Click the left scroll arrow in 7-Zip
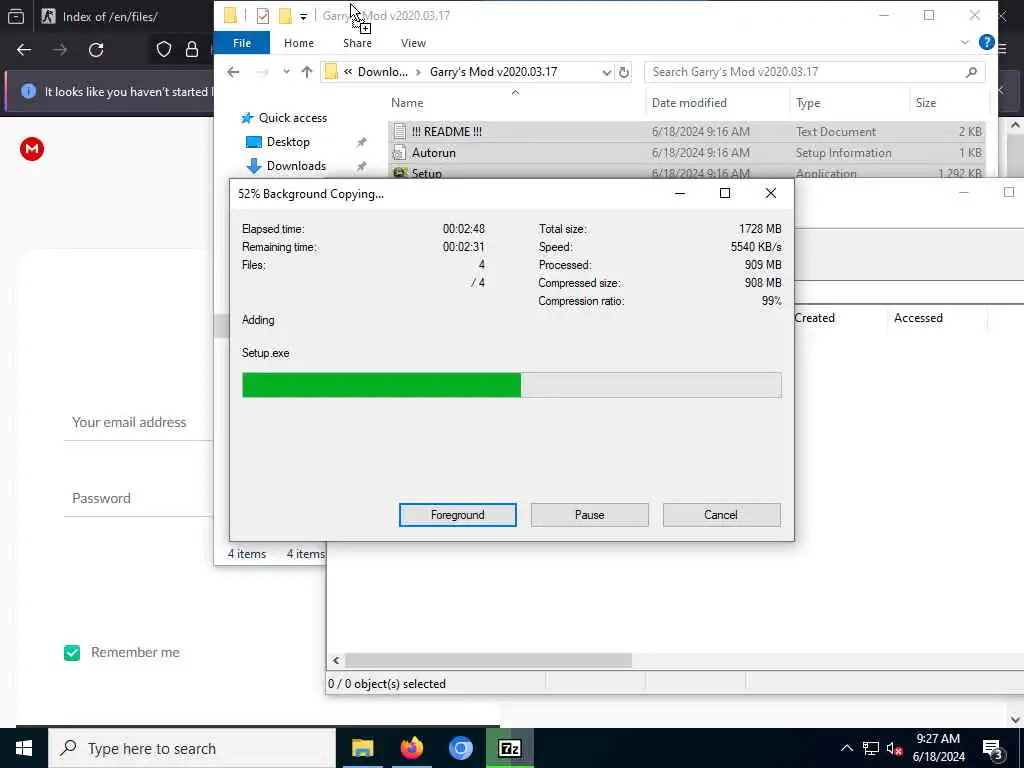The height and width of the screenshot is (768, 1024). point(336,661)
